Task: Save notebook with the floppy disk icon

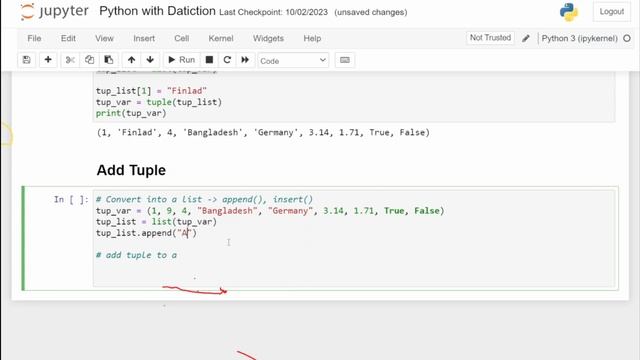Action: coord(27,60)
